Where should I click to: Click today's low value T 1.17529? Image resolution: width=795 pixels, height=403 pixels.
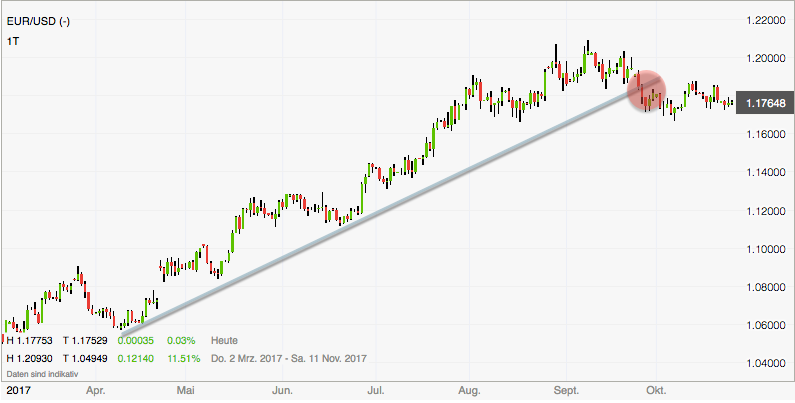tap(85, 341)
